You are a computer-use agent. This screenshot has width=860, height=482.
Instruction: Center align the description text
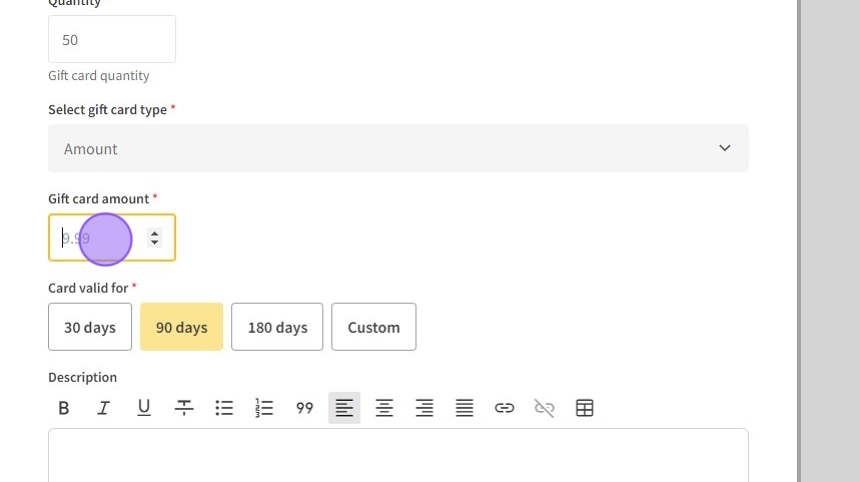(x=384, y=408)
